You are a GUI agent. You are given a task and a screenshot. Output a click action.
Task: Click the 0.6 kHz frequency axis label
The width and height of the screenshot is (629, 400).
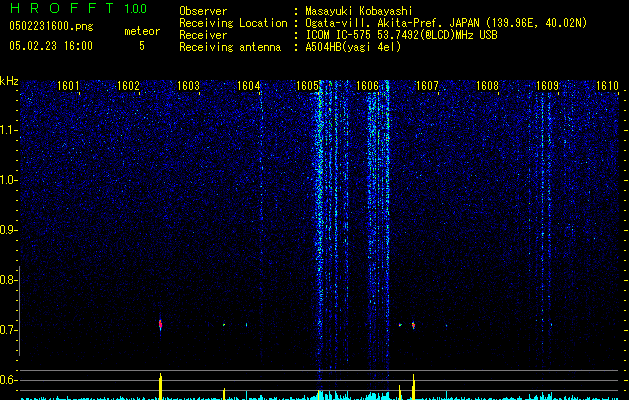[x=9, y=380]
